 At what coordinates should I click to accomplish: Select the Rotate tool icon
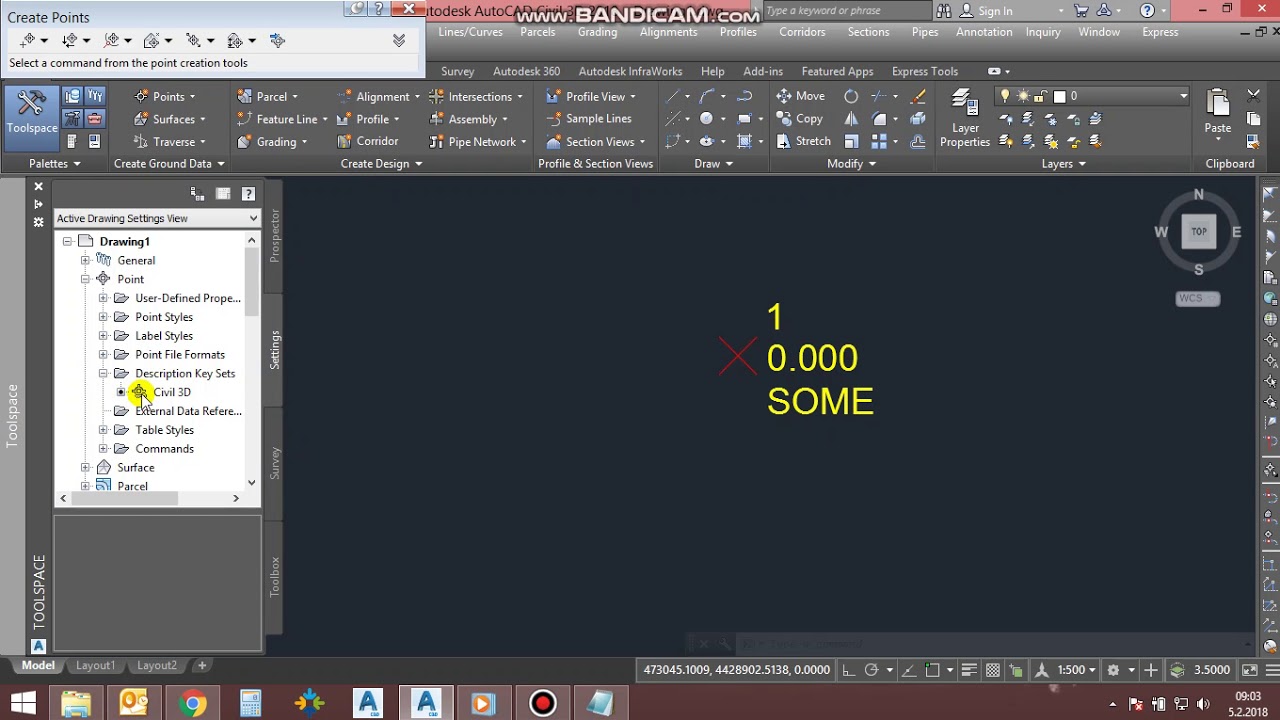pos(851,96)
